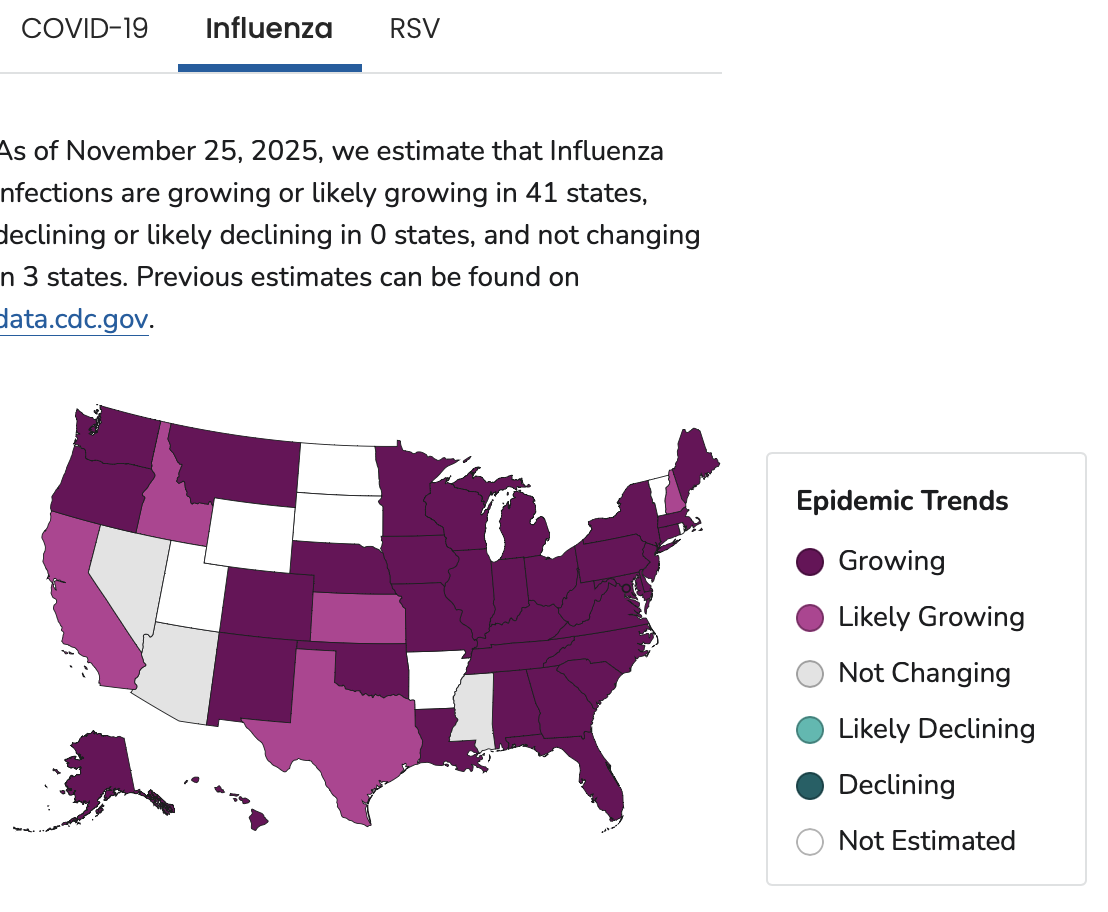Screen dimensions: 1108x912
Task: Switch to the COVID-19 tab
Action: pyautogui.click(x=84, y=29)
